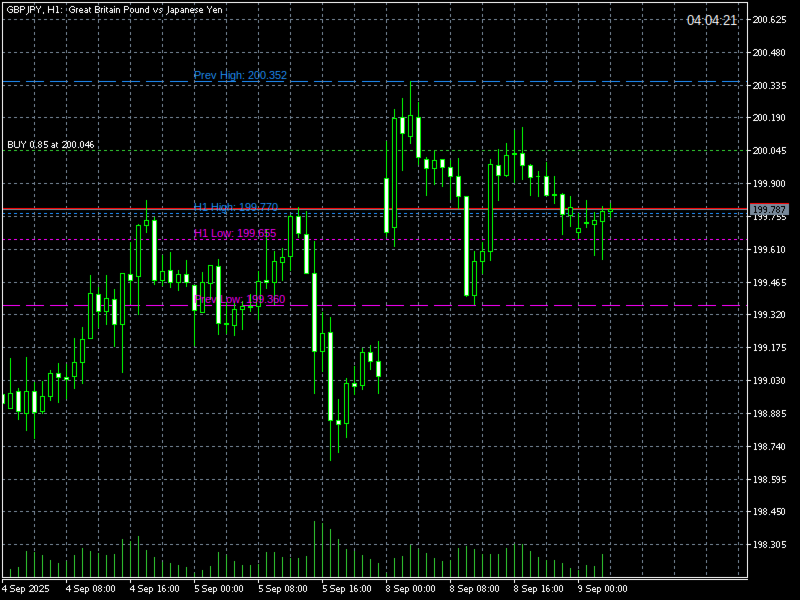Click the 199.320 price scale value
Screen dimensions: 800x600
769,315
